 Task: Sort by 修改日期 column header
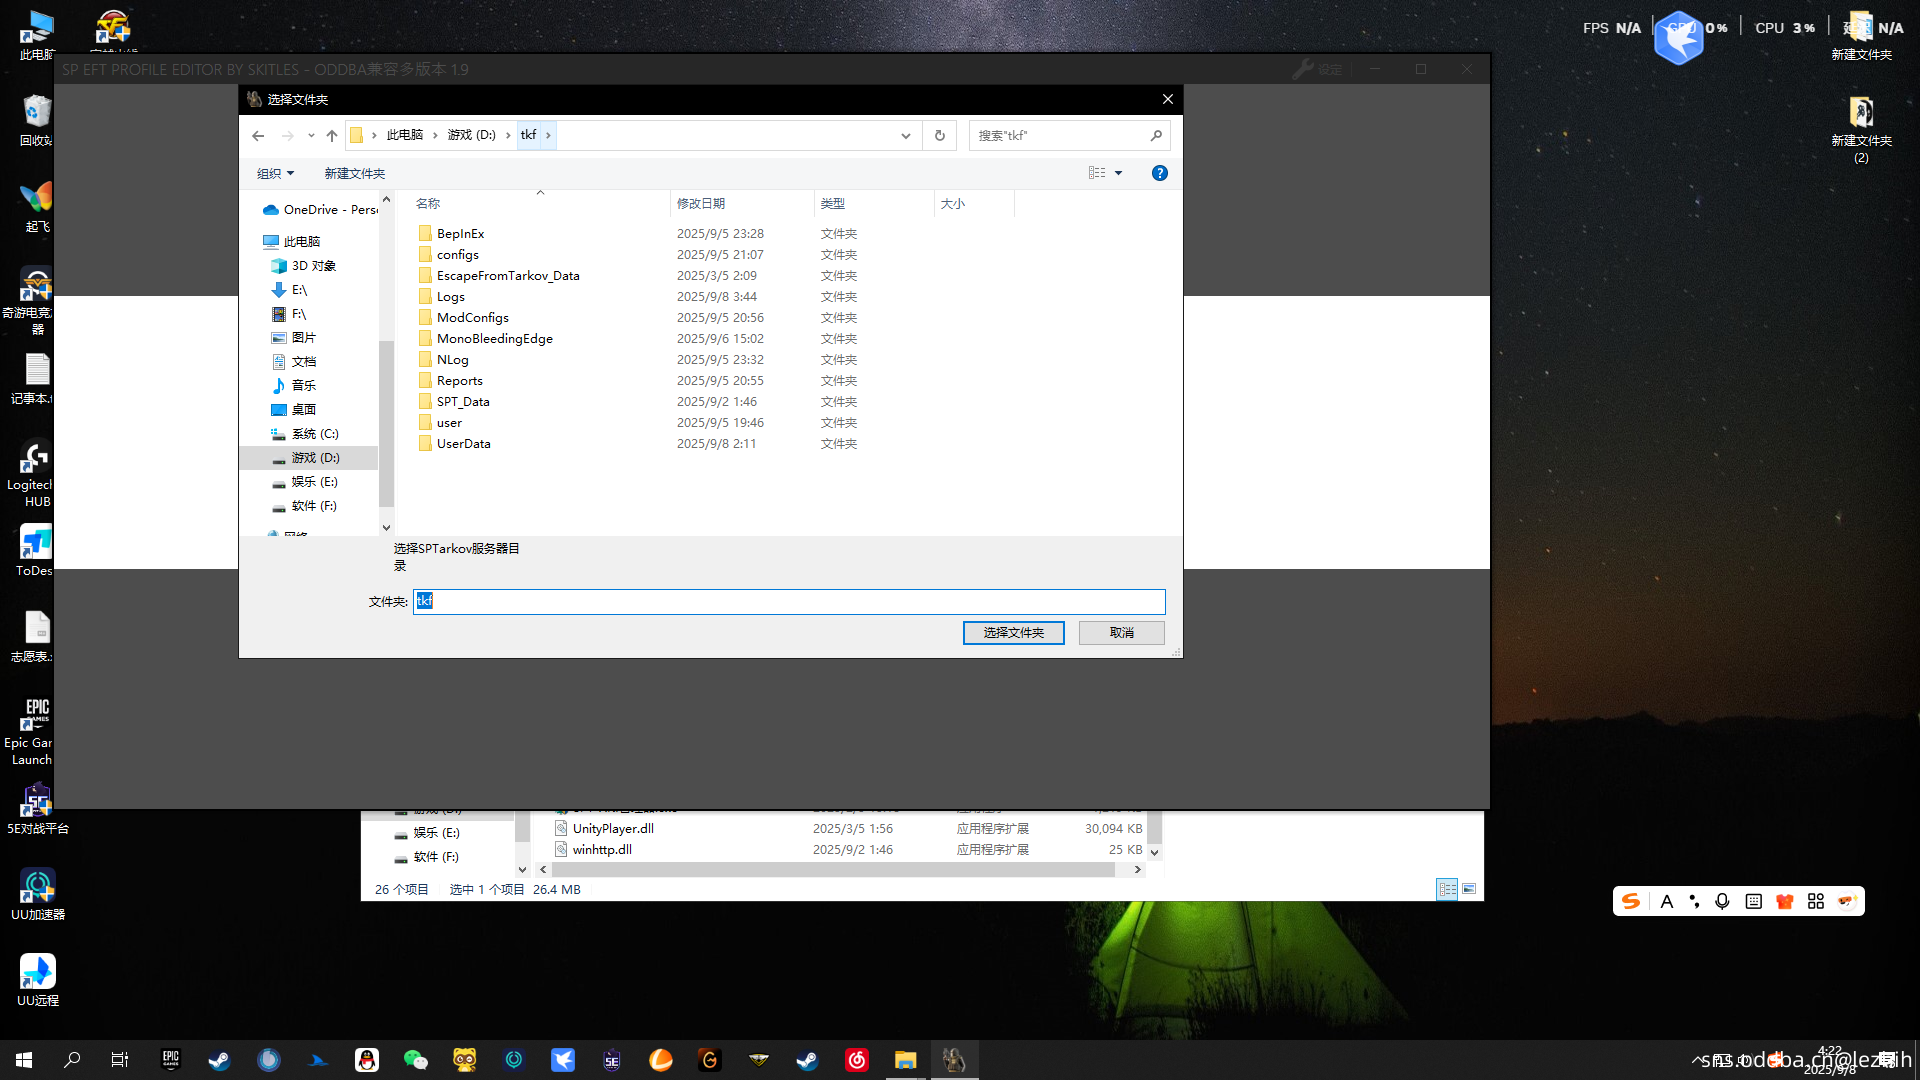(700, 203)
